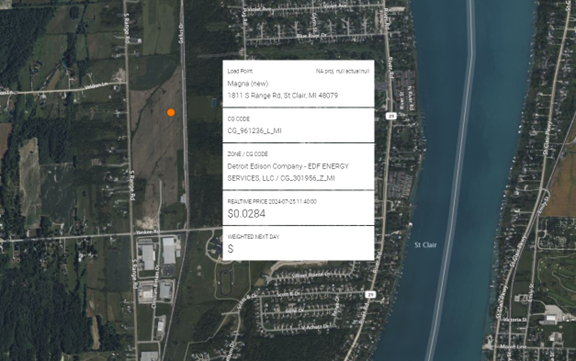Screen dimensions: 576x361
Task: Click the N4 proj null actual null text
Action: [x=342, y=71]
